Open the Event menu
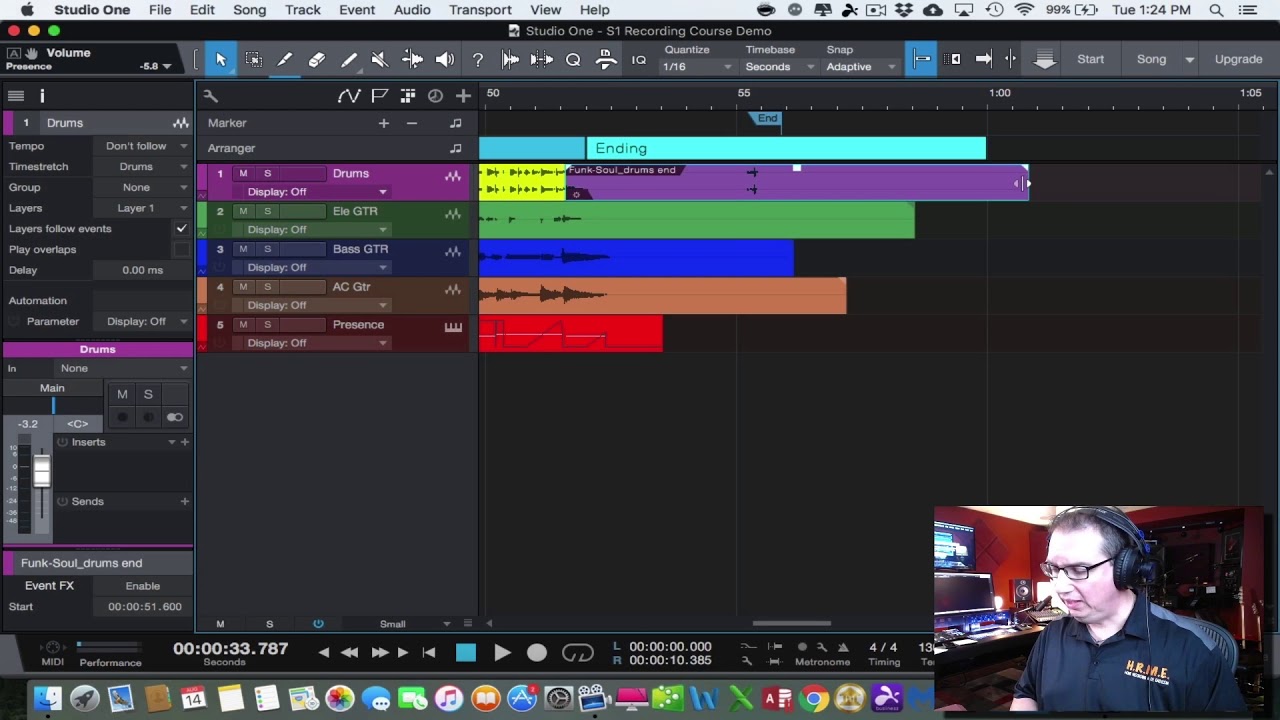The height and width of the screenshot is (720, 1280). tap(357, 10)
